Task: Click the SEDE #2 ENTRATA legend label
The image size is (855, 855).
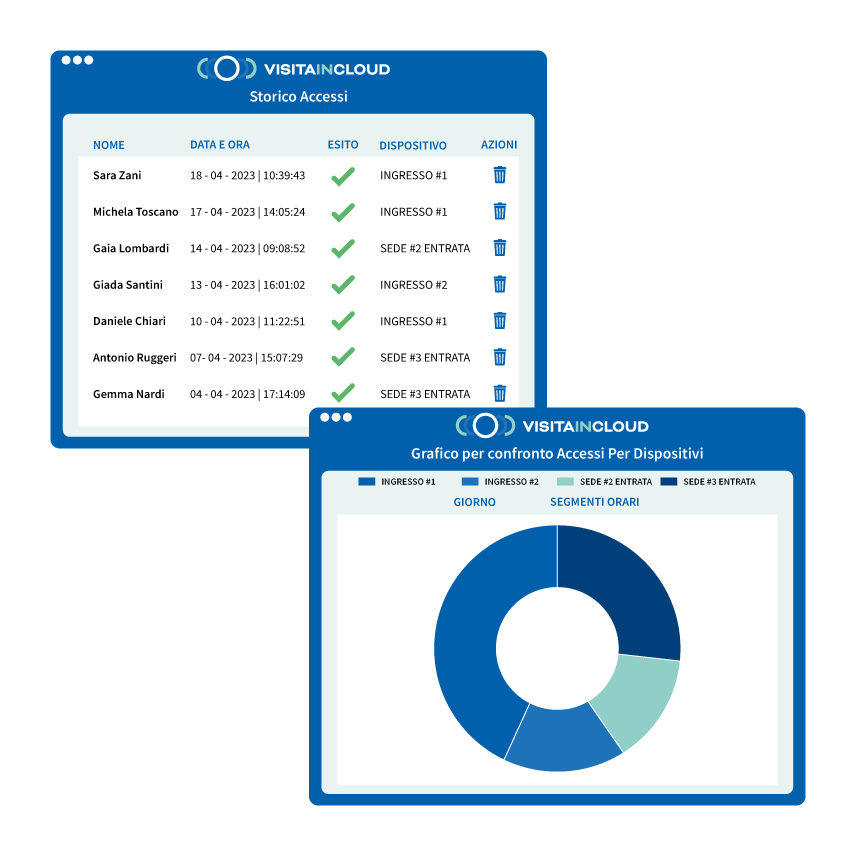Action: pyautogui.click(x=616, y=481)
